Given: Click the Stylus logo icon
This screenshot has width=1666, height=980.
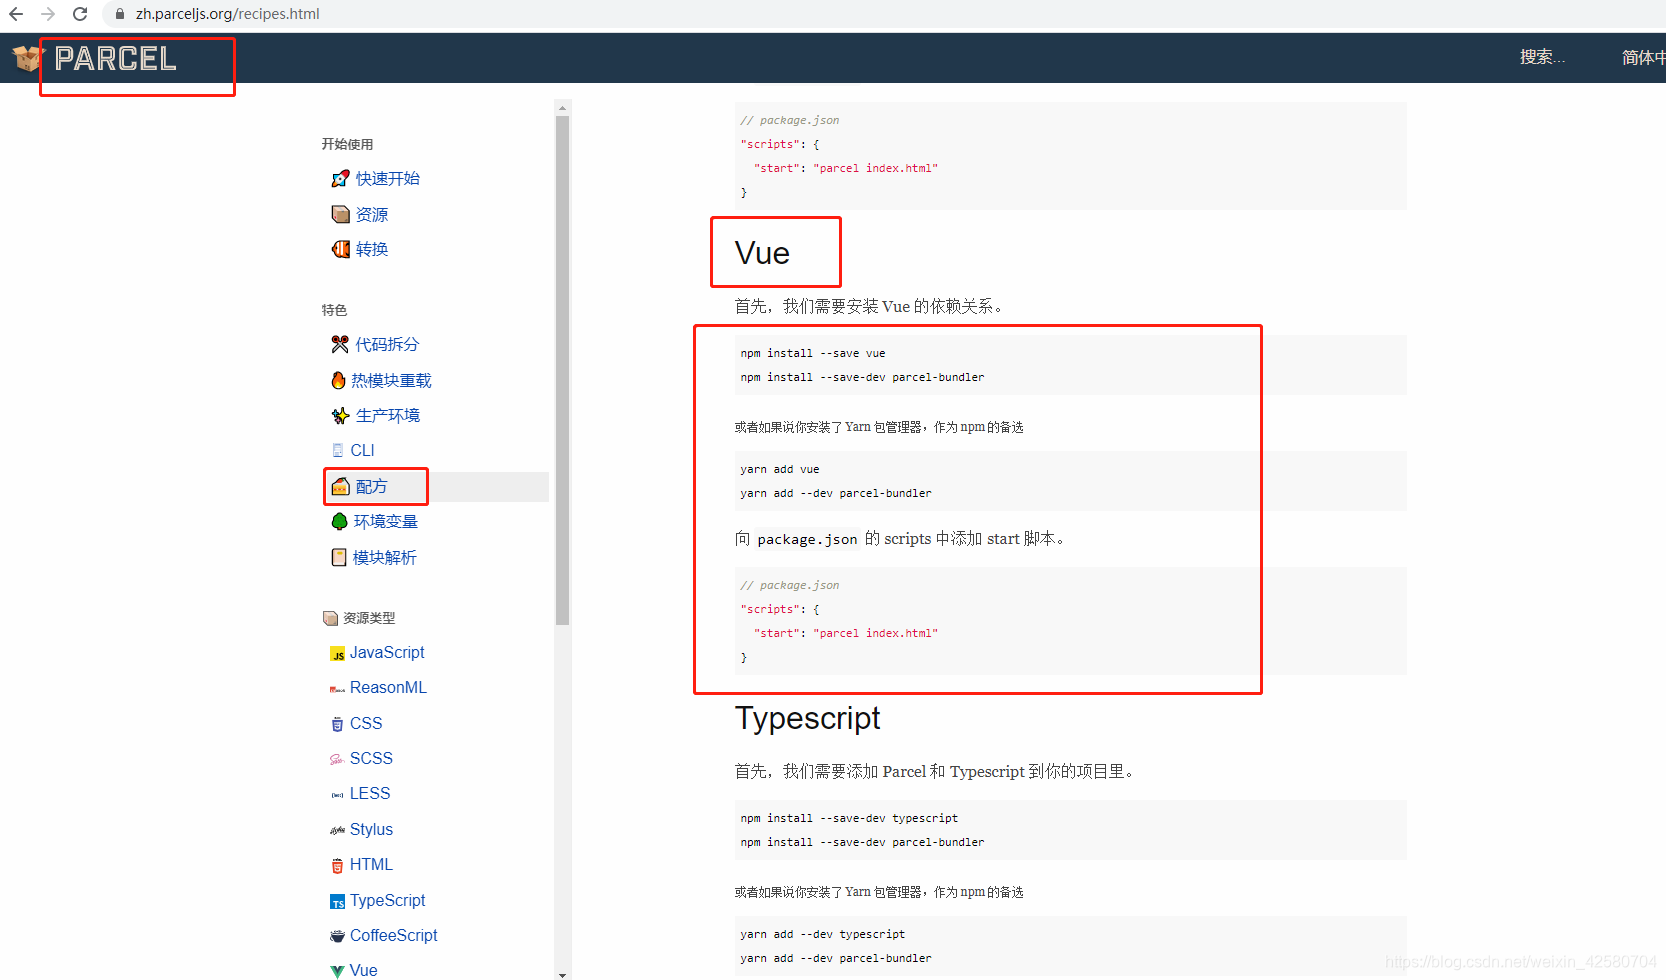Looking at the screenshot, I should tap(338, 830).
